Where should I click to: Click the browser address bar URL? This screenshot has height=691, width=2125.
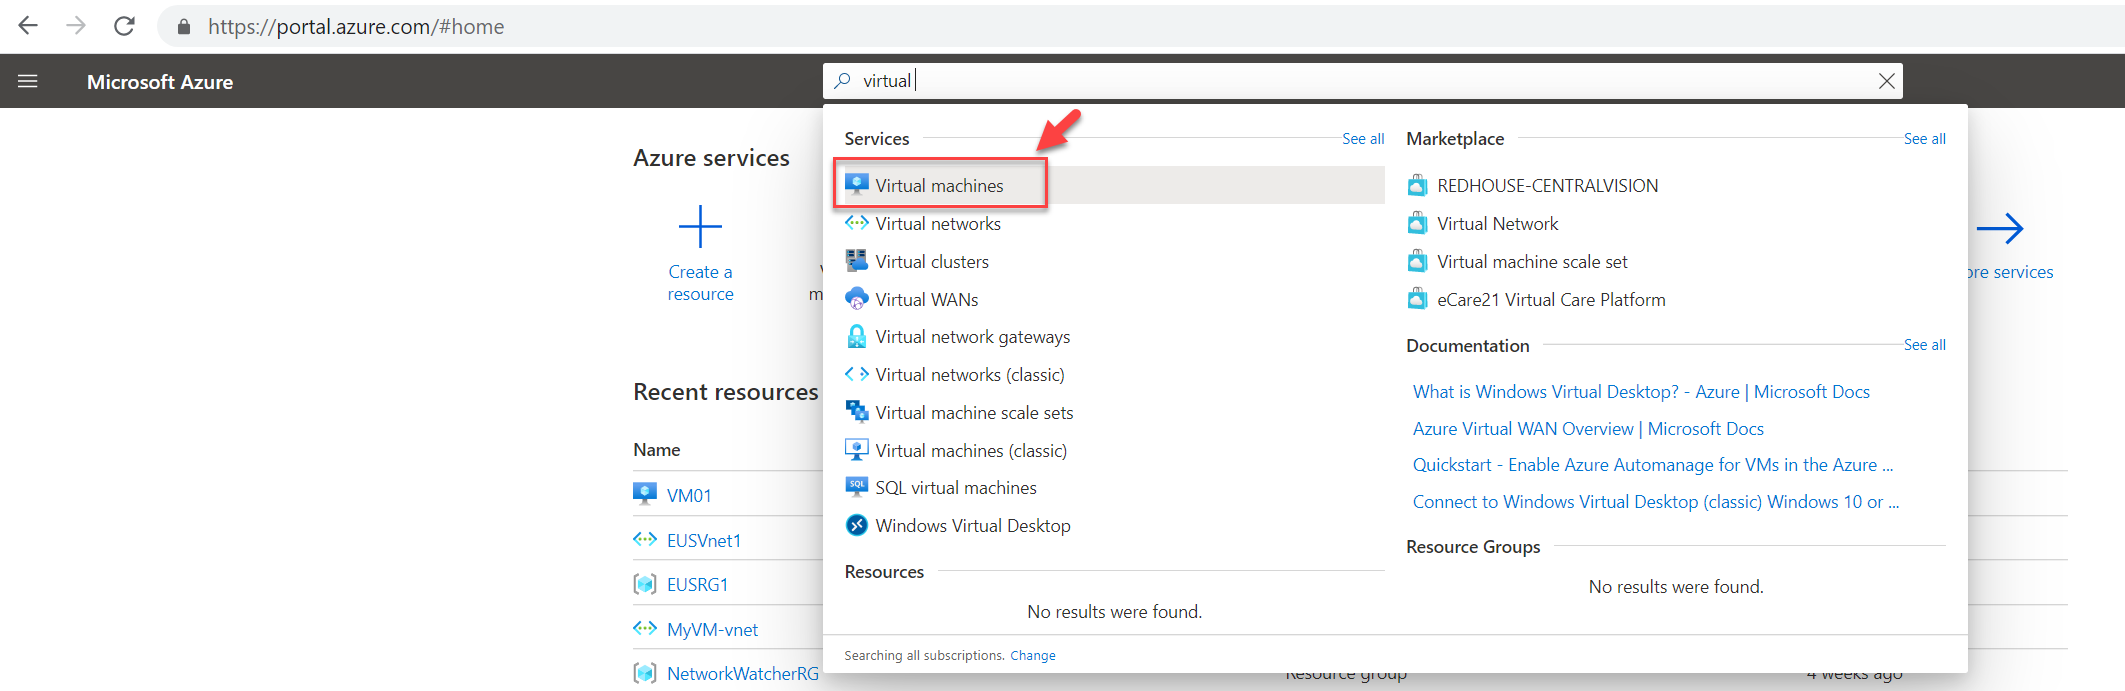[x=356, y=27]
